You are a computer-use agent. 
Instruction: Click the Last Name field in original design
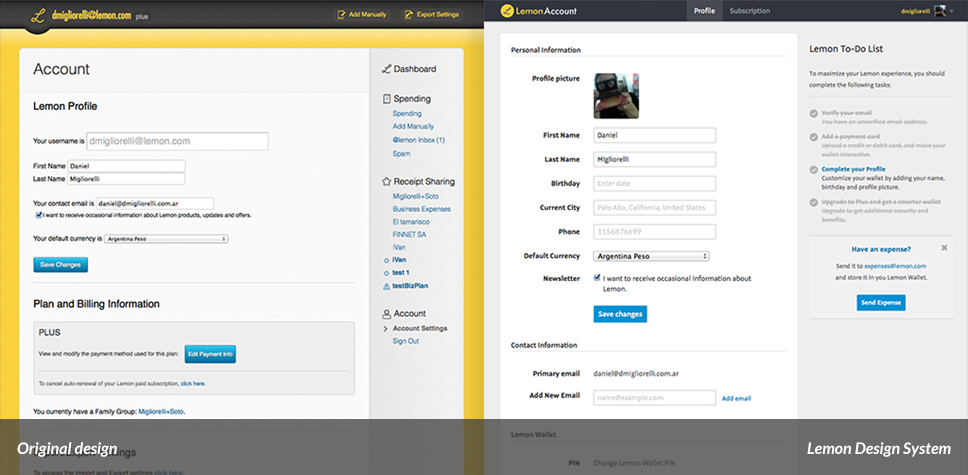pyautogui.click(x=127, y=179)
